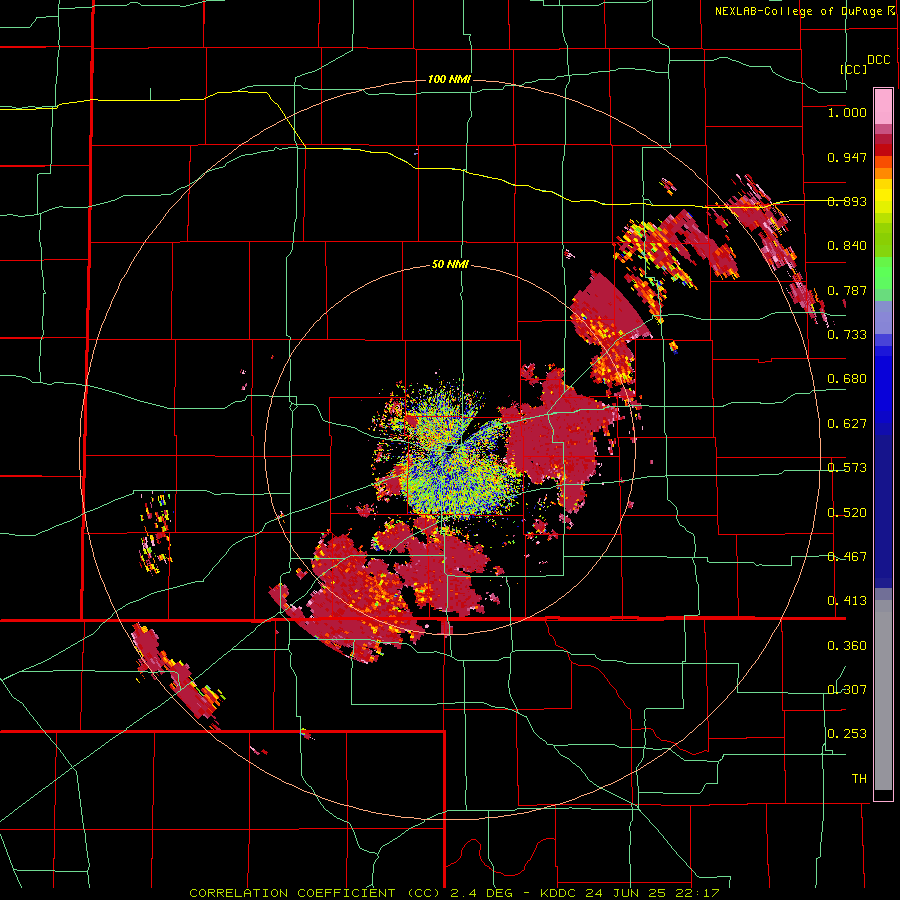Click the 100 NMI range ring label
900x900 pixels.
click(449, 79)
